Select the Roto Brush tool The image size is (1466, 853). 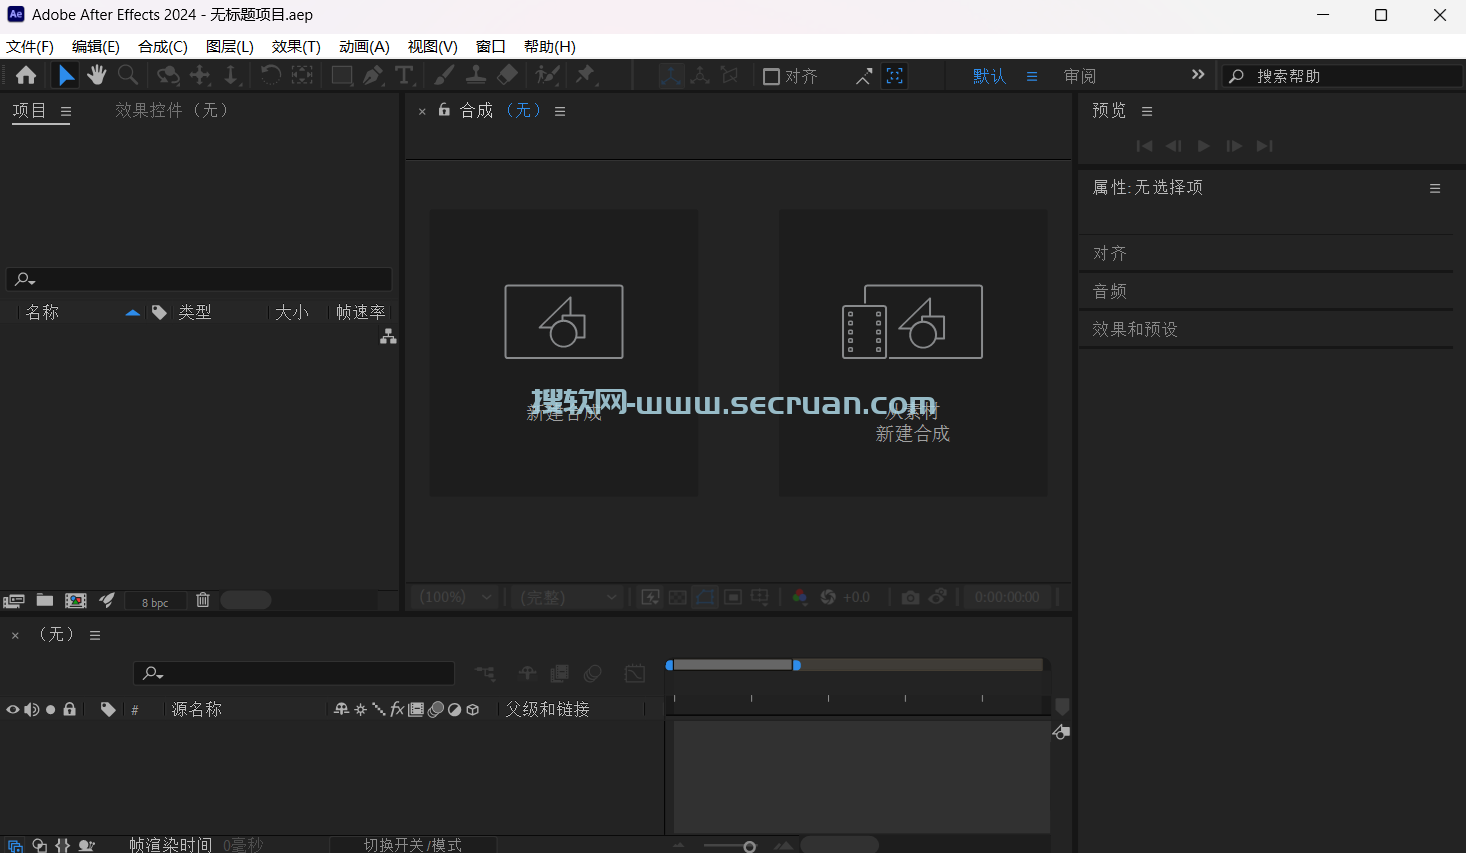tap(547, 75)
